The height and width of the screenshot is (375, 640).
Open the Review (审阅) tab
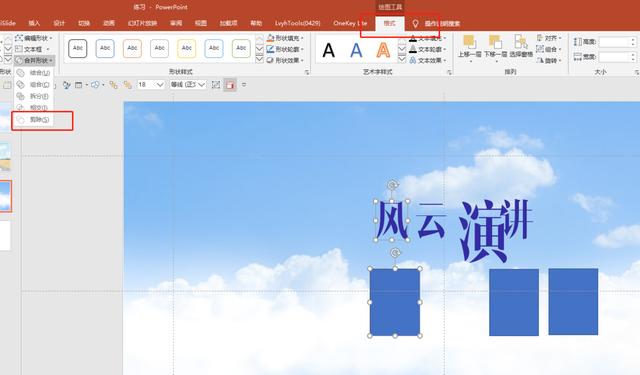coord(176,23)
